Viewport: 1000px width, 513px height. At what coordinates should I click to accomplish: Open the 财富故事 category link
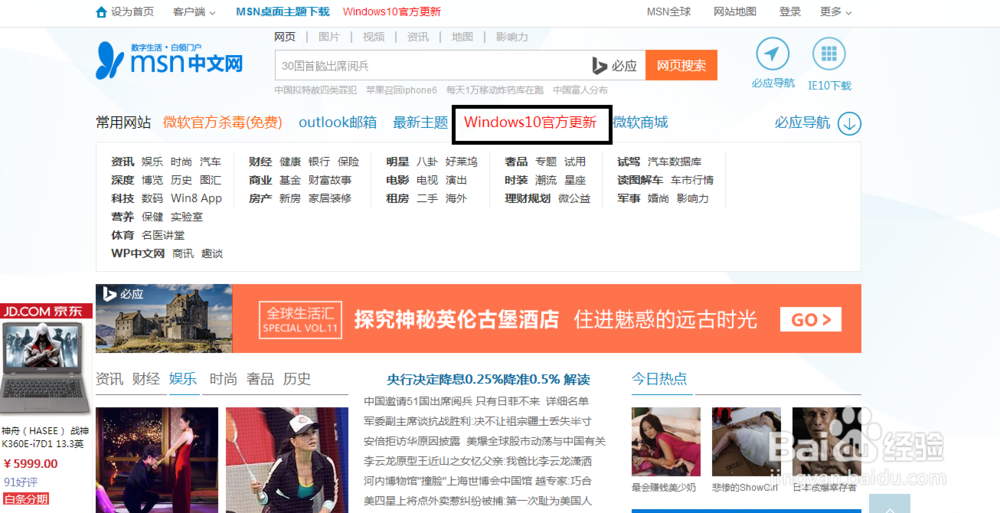(330, 180)
